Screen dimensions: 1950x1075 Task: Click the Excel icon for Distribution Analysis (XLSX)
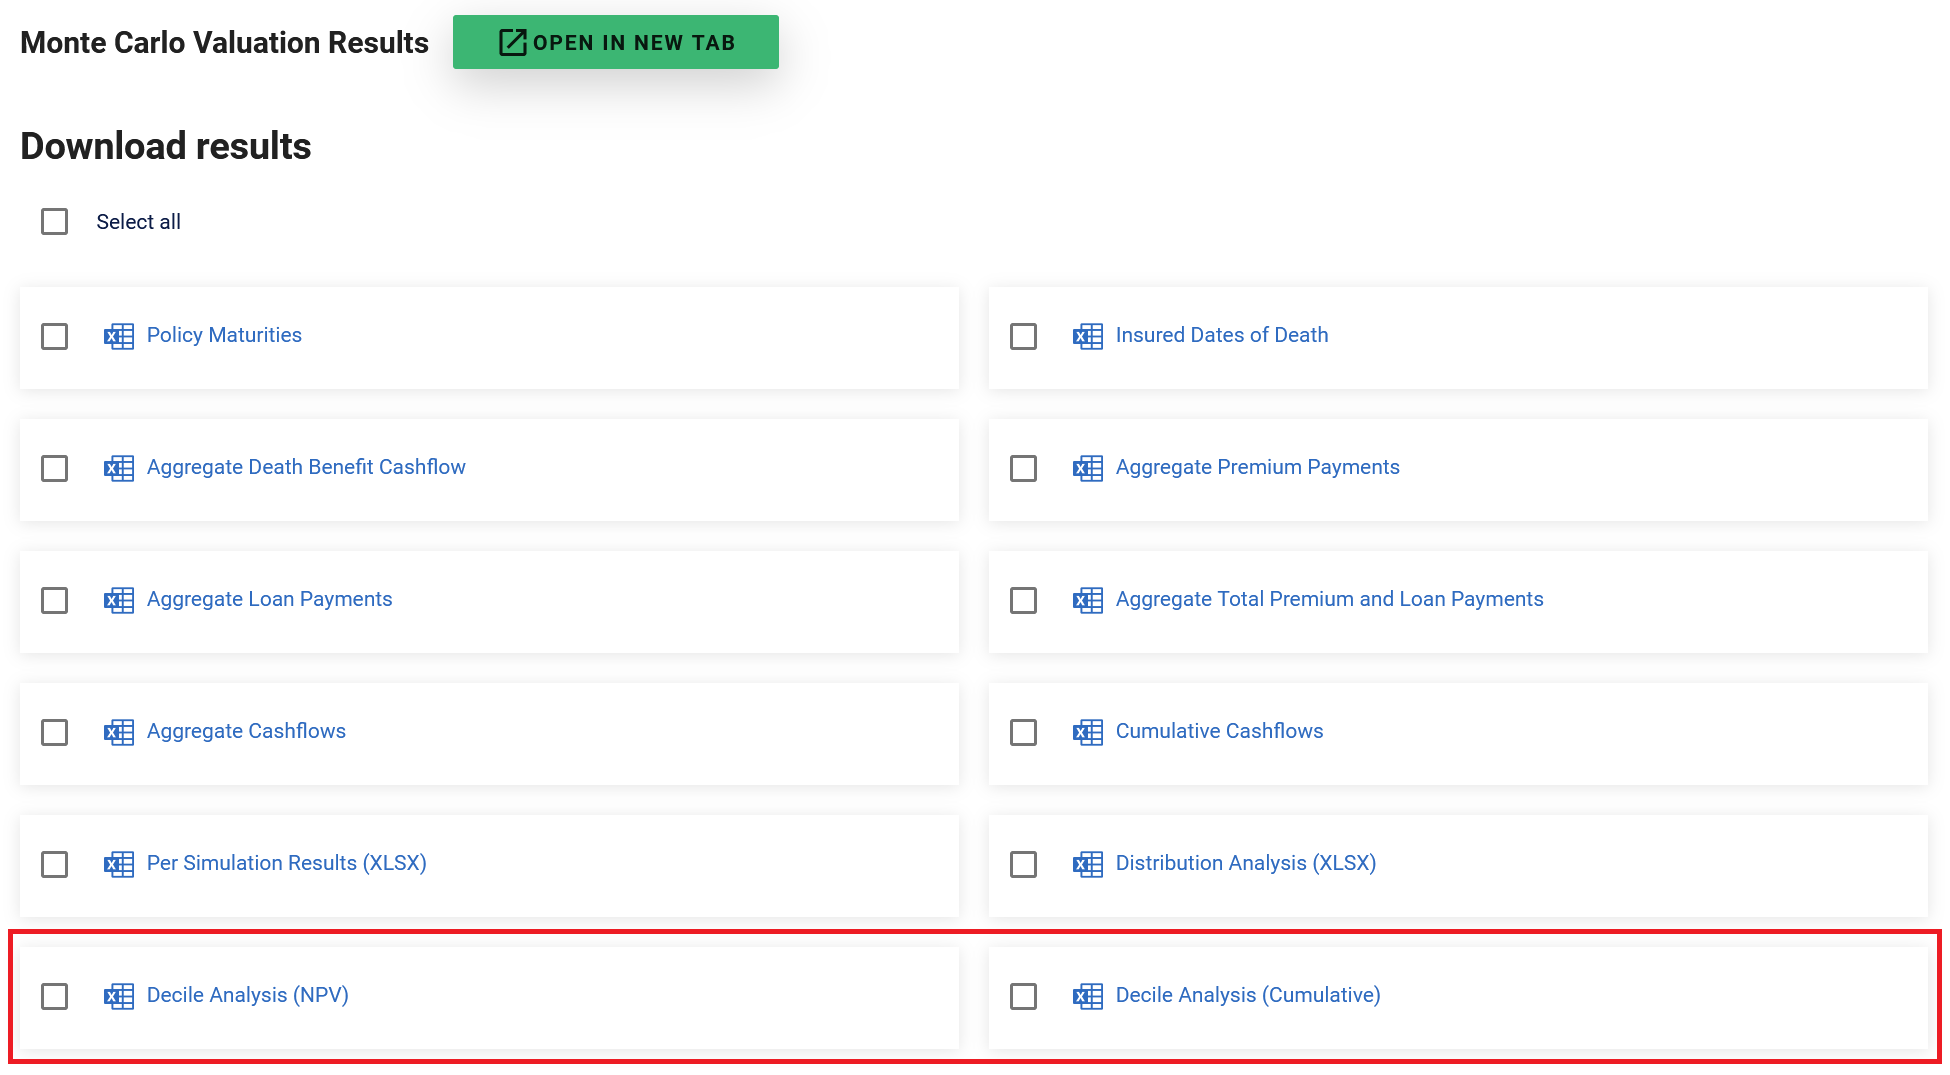click(x=1087, y=864)
